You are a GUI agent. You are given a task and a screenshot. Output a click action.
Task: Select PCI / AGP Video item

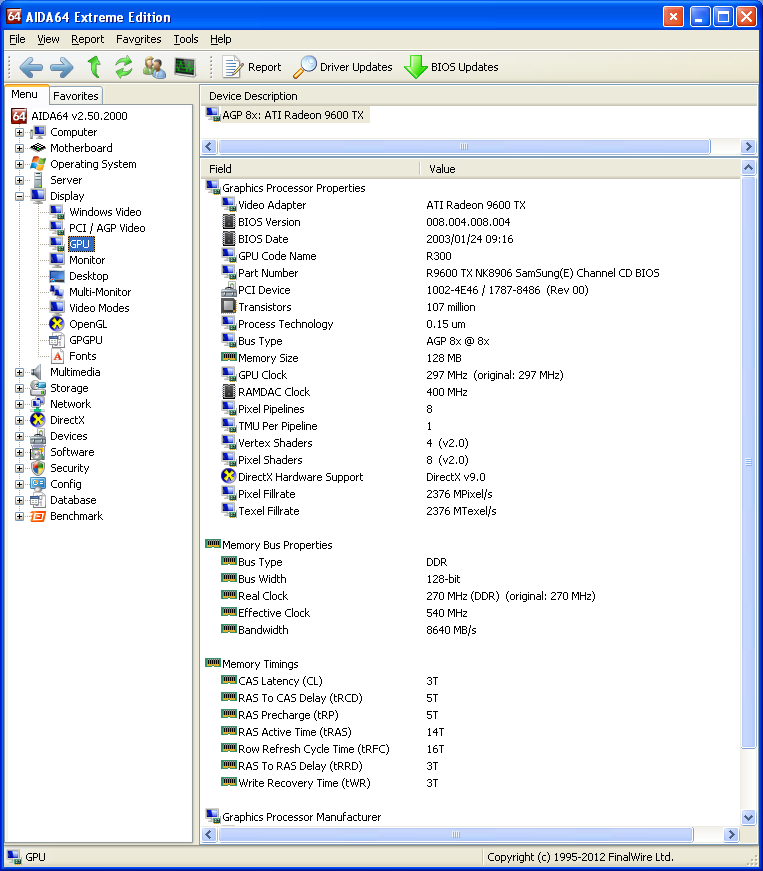[107, 228]
